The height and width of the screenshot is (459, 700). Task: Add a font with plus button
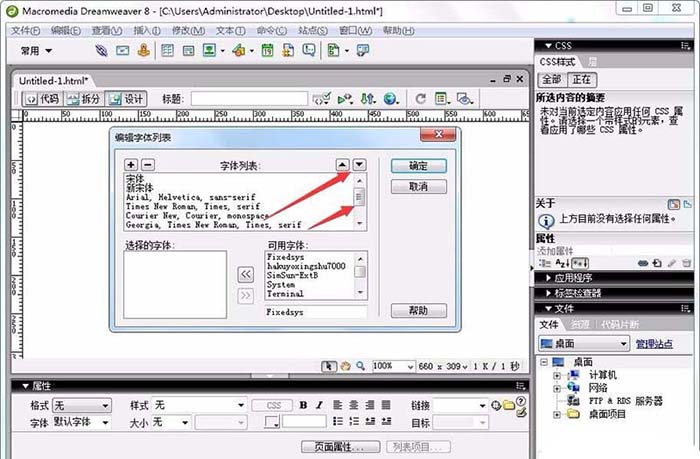(131, 165)
